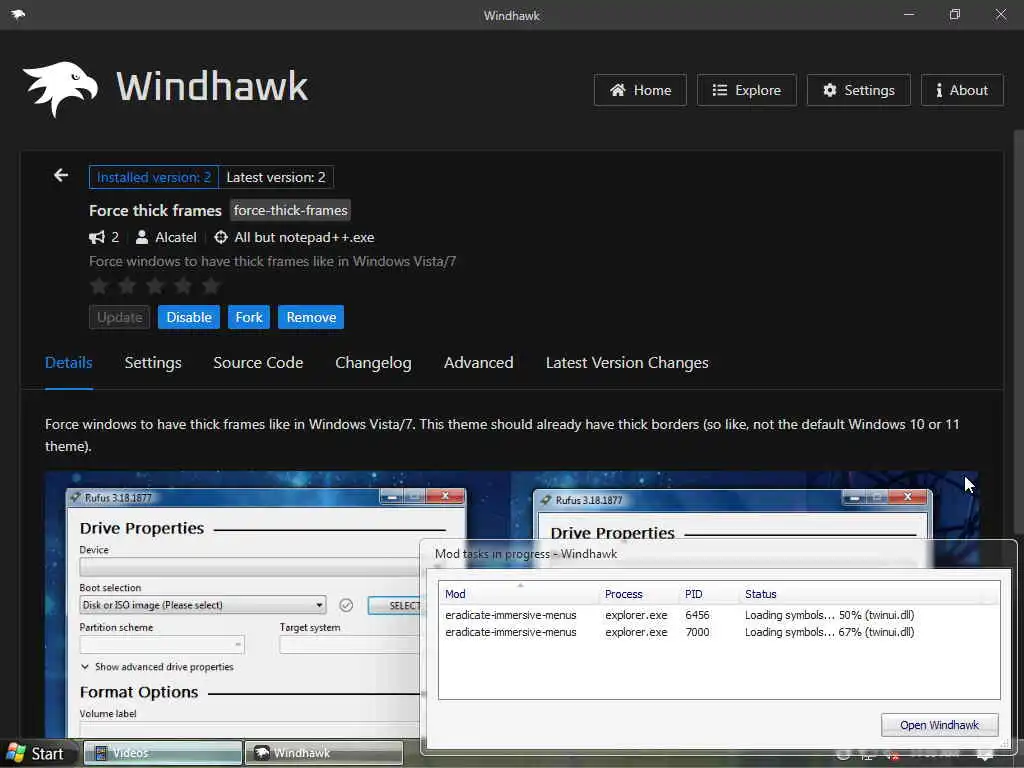This screenshot has width=1024, height=768.
Task: Select the eradicate-immersive-menus row with PID 6456
Action: tap(718, 615)
